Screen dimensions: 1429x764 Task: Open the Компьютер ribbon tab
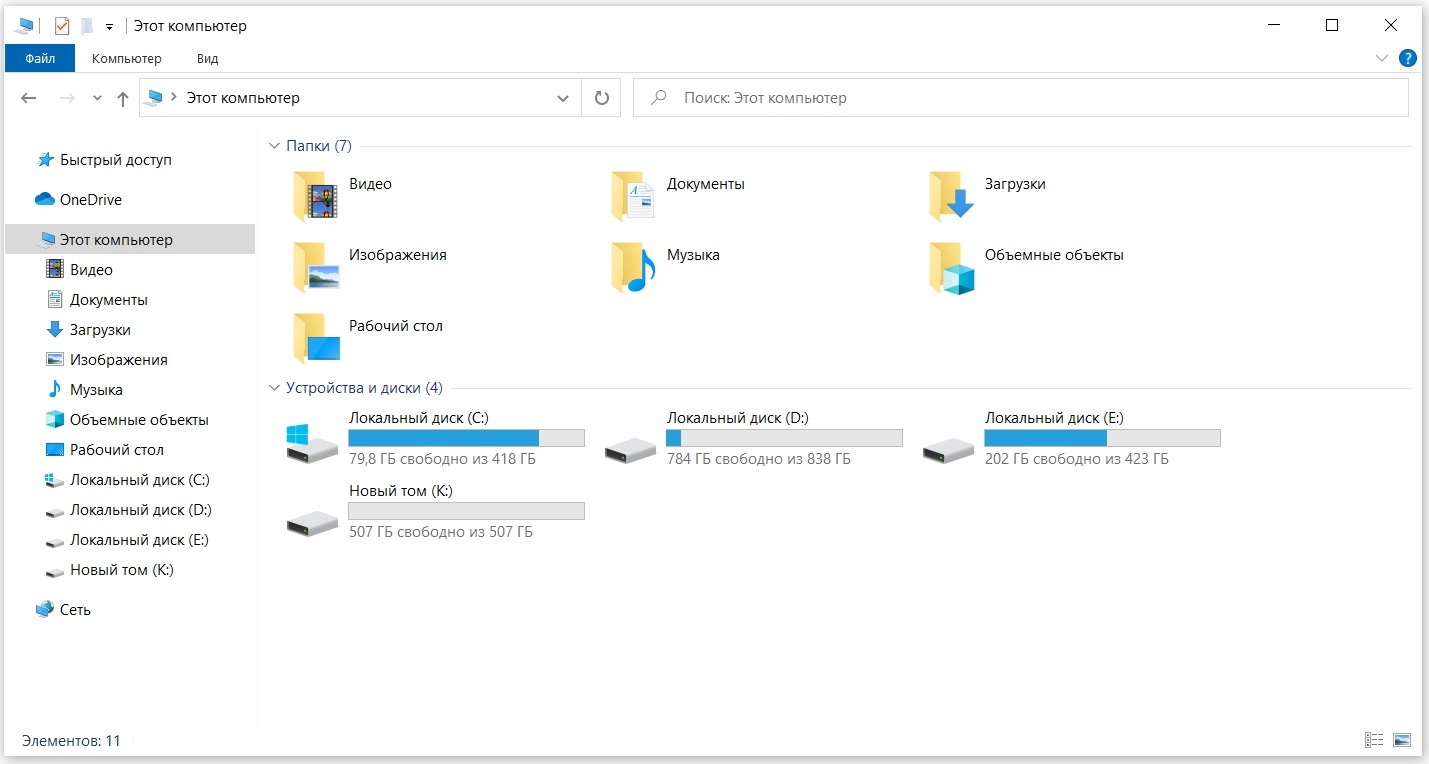click(x=127, y=58)
